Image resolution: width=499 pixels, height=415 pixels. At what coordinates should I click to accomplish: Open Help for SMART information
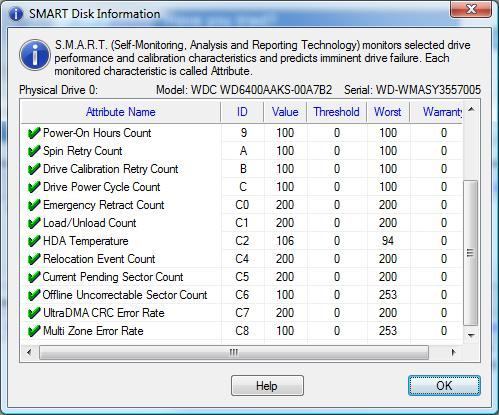click(267, 386)
